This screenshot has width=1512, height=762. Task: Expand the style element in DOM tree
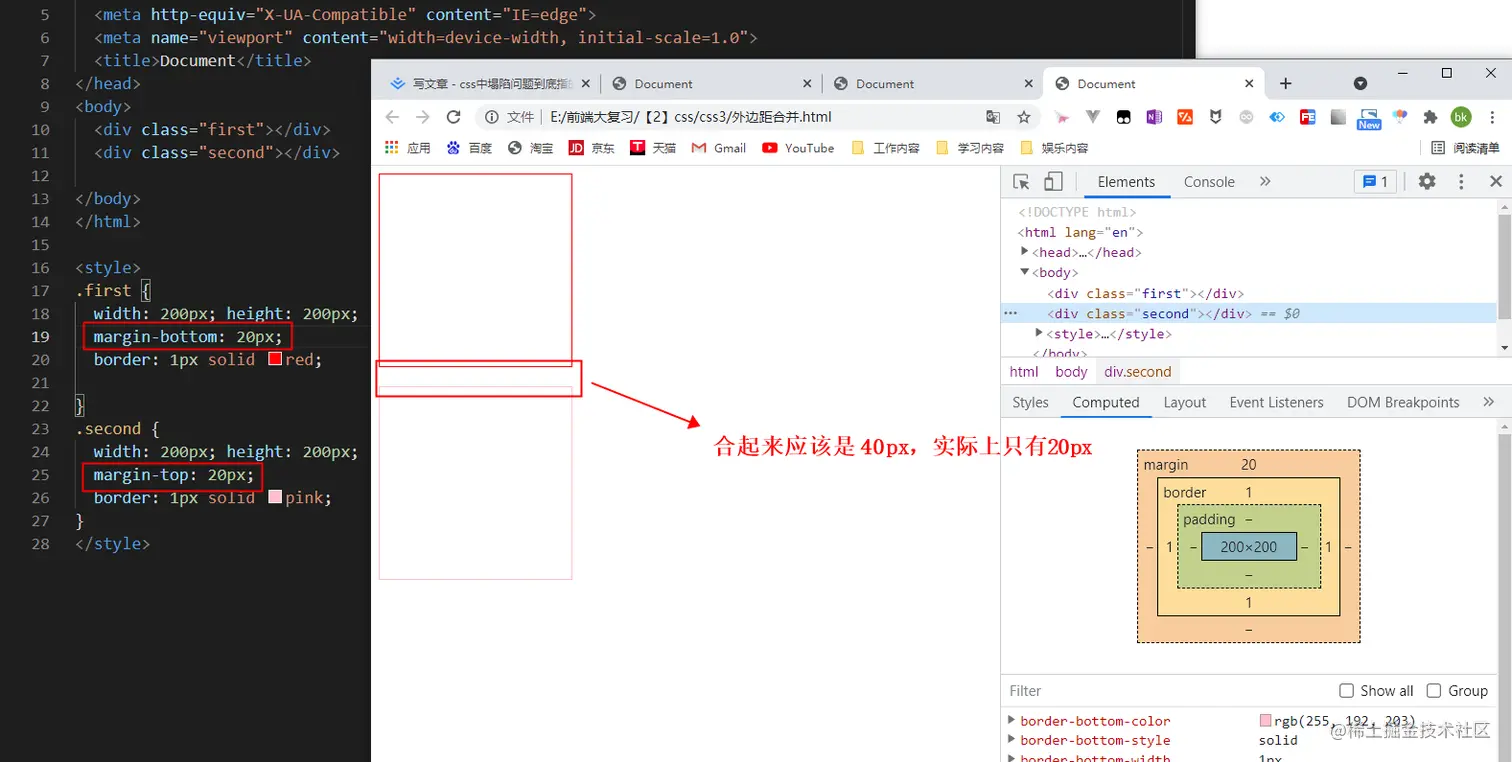click(1039, 333)
